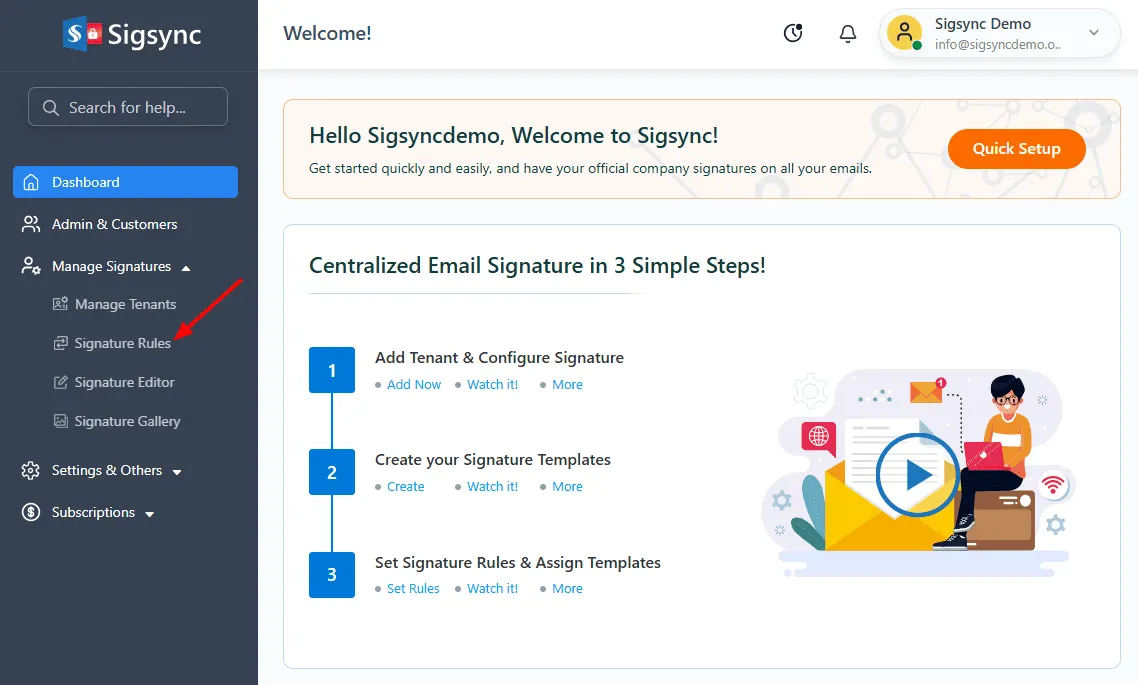Screen dimensions: 1138x685
Task: Open the notifications bell
Action: coord(848,33)
